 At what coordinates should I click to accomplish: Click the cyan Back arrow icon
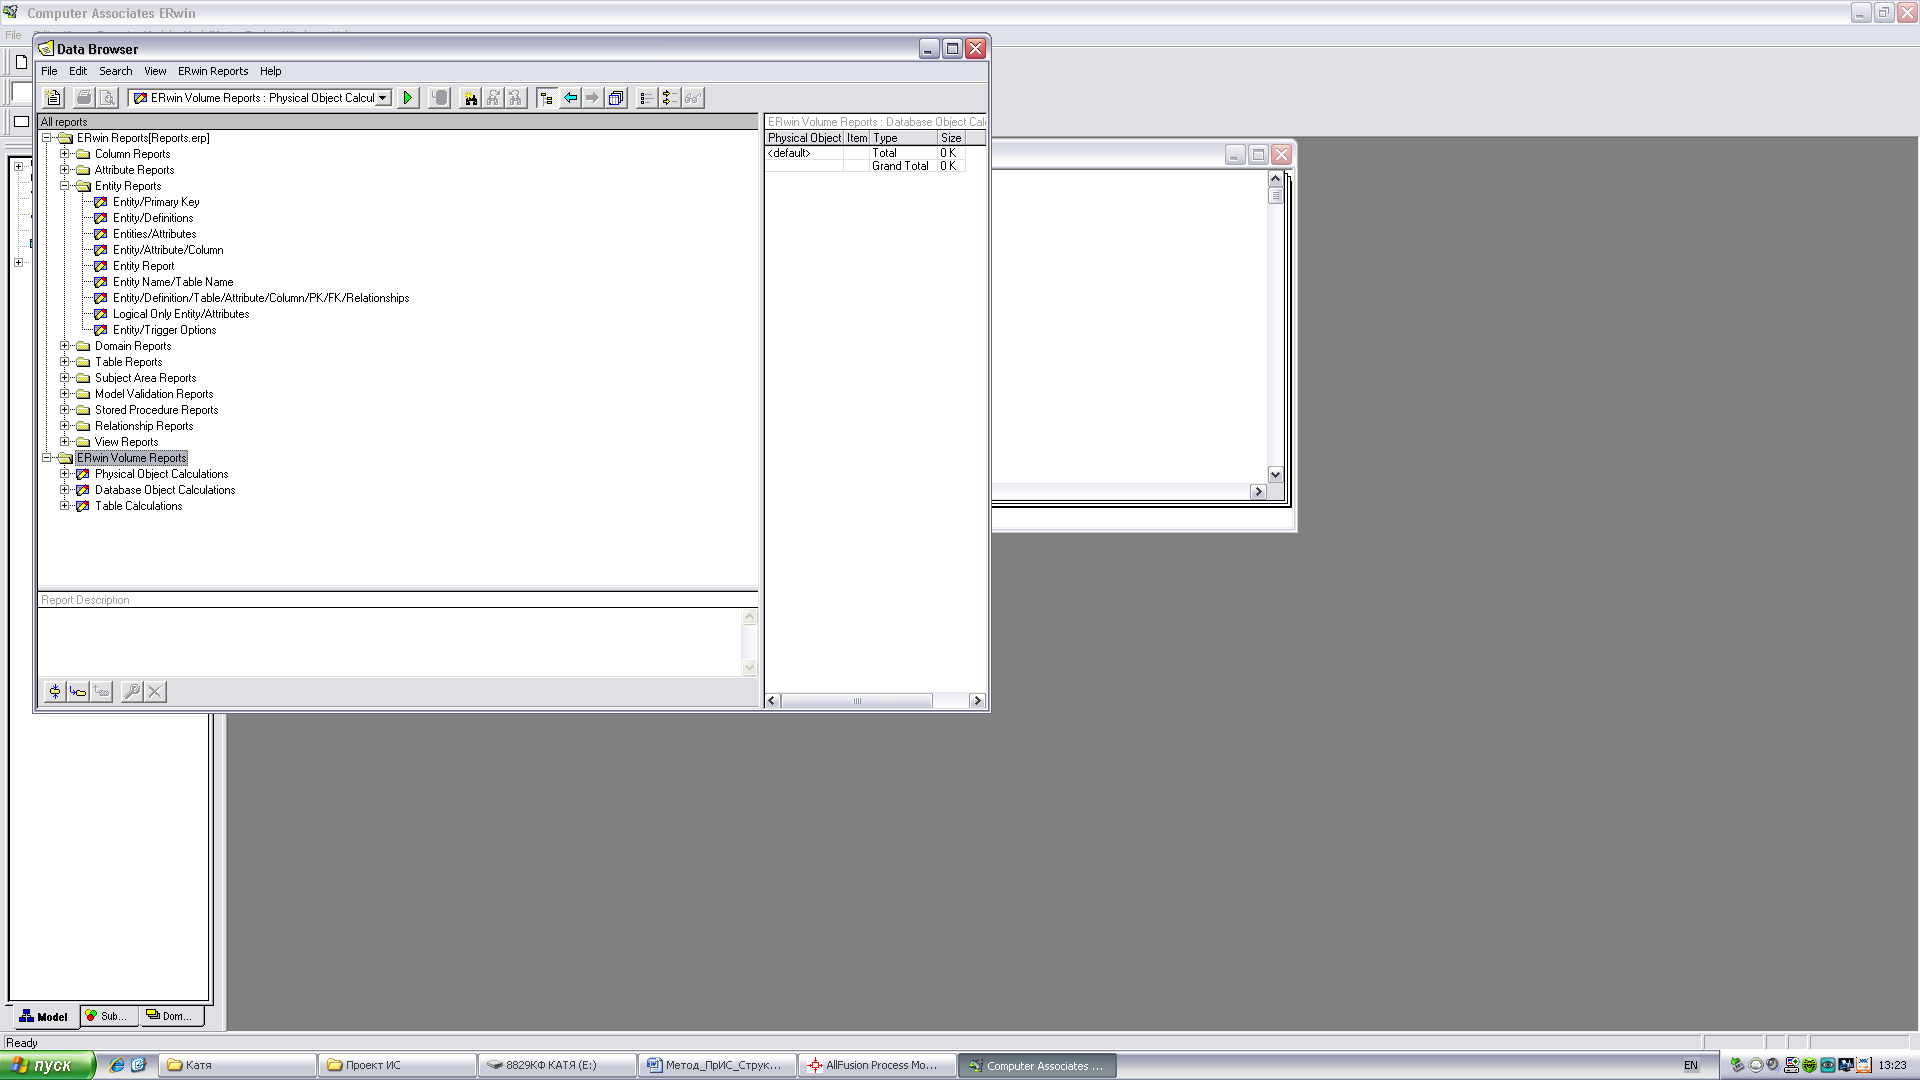570,98
